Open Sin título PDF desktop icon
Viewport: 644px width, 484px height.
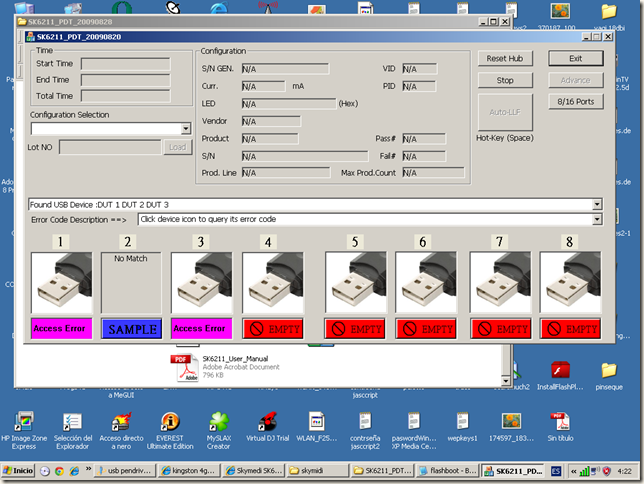click(560, 426)
